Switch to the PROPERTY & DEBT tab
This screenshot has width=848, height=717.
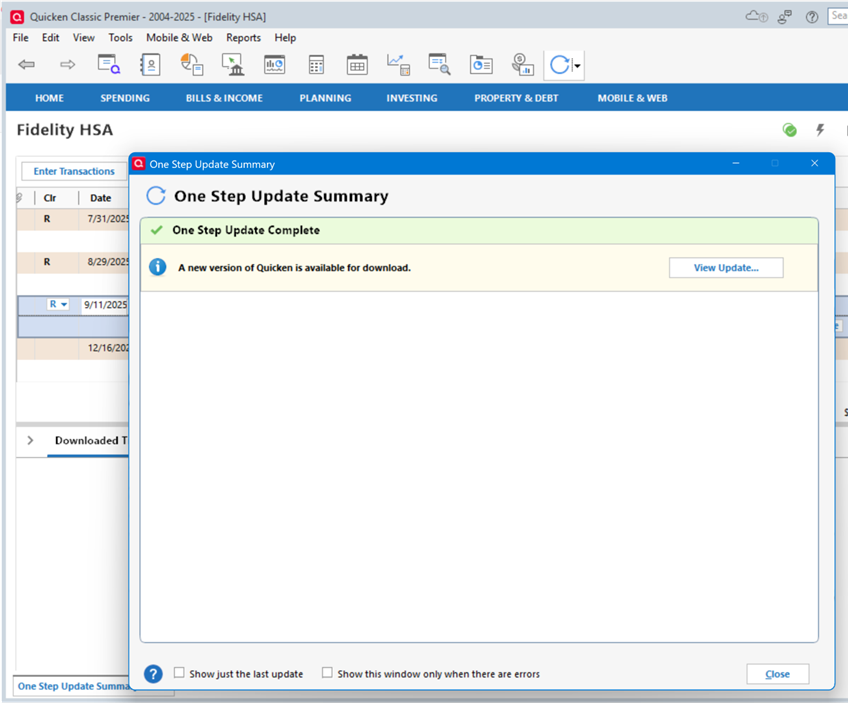tap(516, 98)
